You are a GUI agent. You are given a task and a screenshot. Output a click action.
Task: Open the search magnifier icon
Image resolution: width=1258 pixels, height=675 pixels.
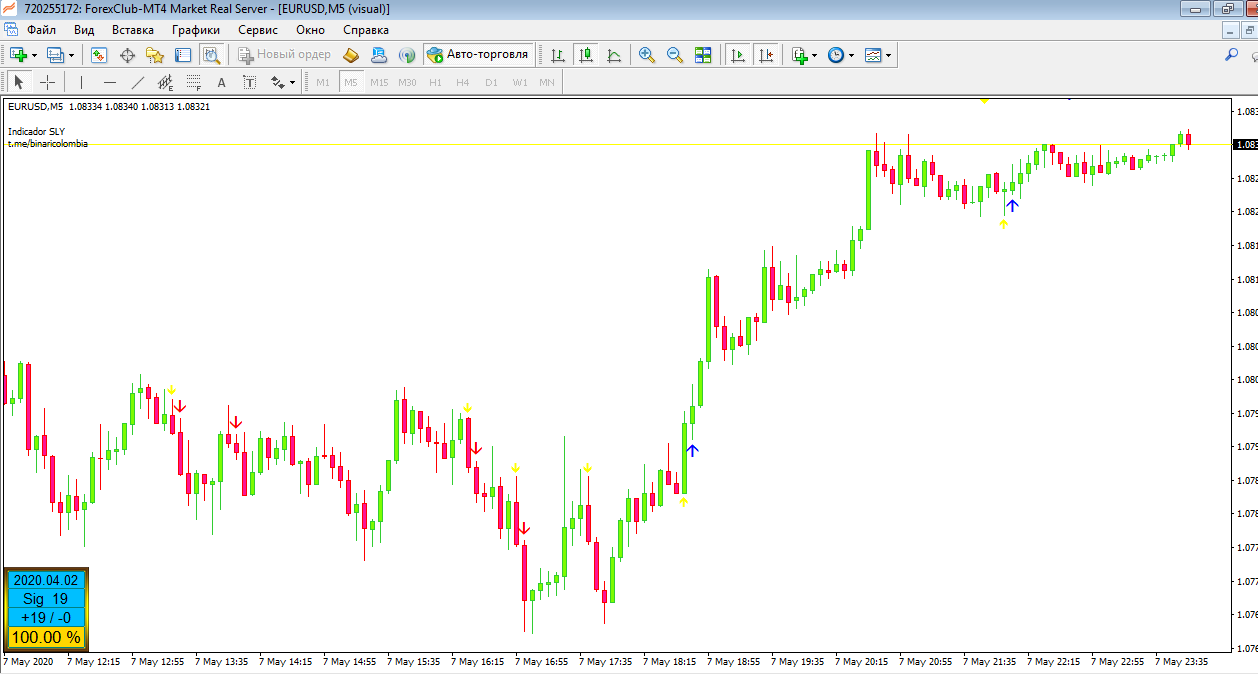click(1231, 55)
